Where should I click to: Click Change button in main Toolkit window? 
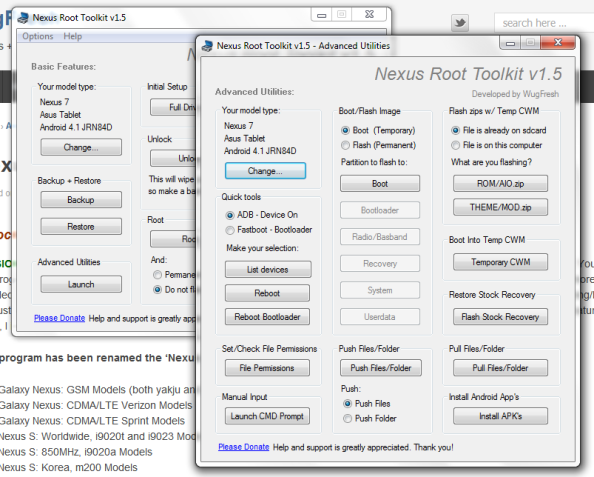pyautogui.click(x=81, y=147)
